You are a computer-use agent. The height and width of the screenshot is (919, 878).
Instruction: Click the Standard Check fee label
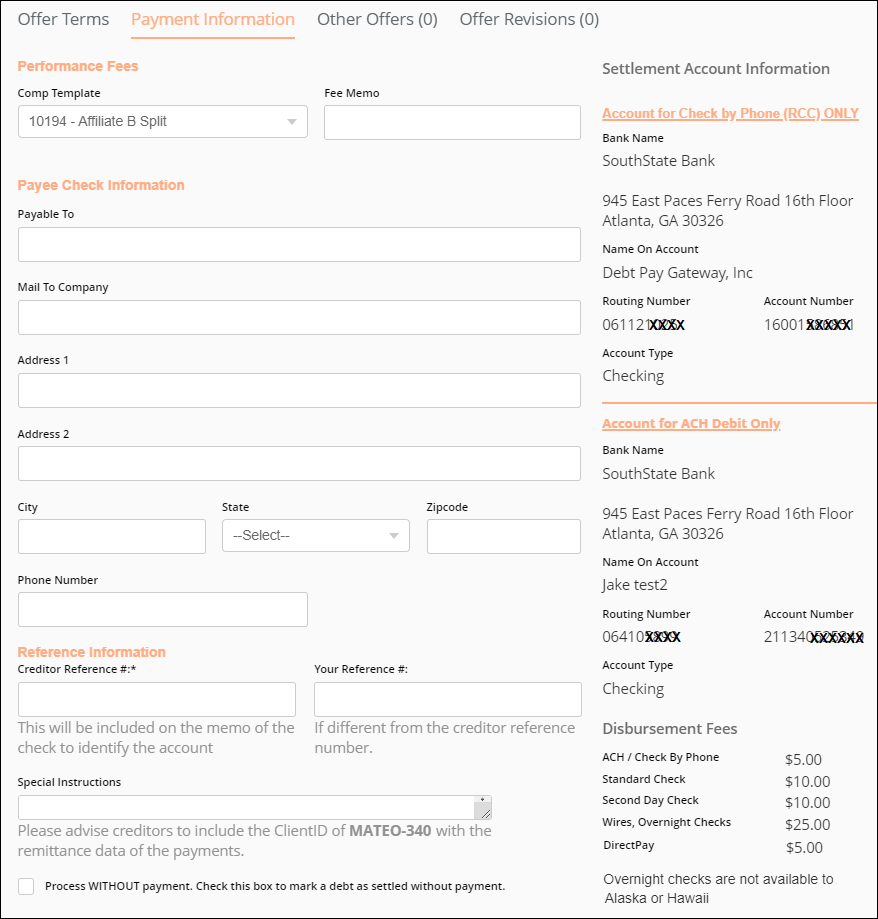tap(644, 779)
